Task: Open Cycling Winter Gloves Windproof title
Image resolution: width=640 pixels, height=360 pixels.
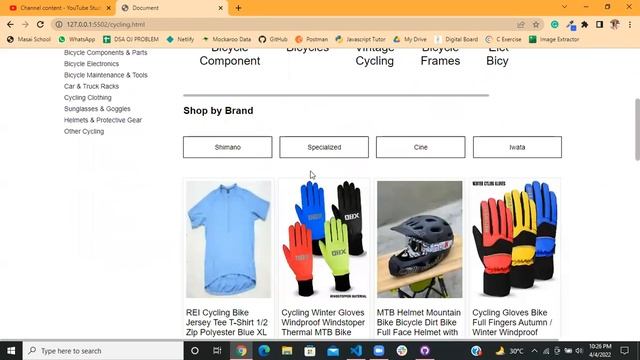Action: click(x=323, y=322)
